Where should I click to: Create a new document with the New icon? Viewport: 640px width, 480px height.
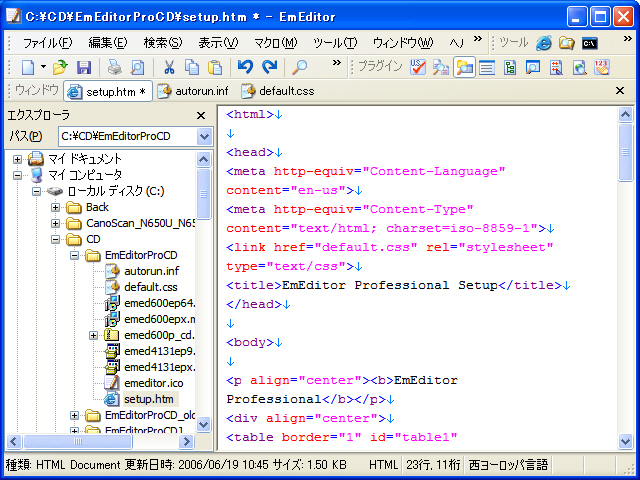pos(28,67)
